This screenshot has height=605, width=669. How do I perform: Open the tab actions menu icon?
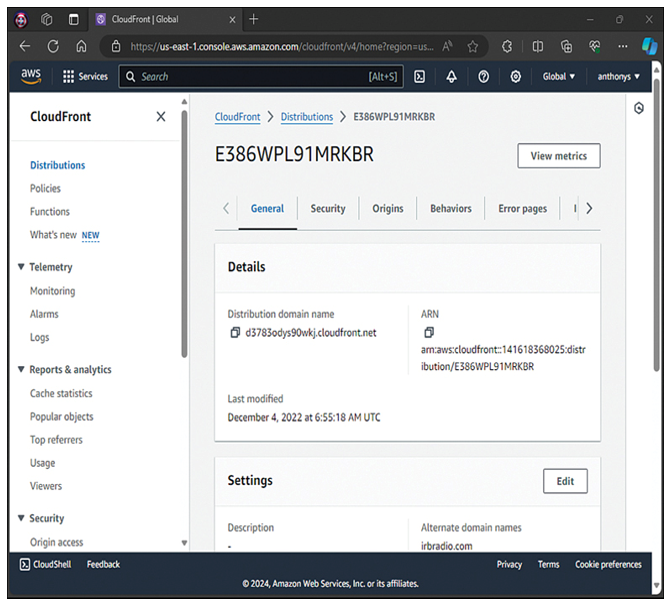point(74,20)
